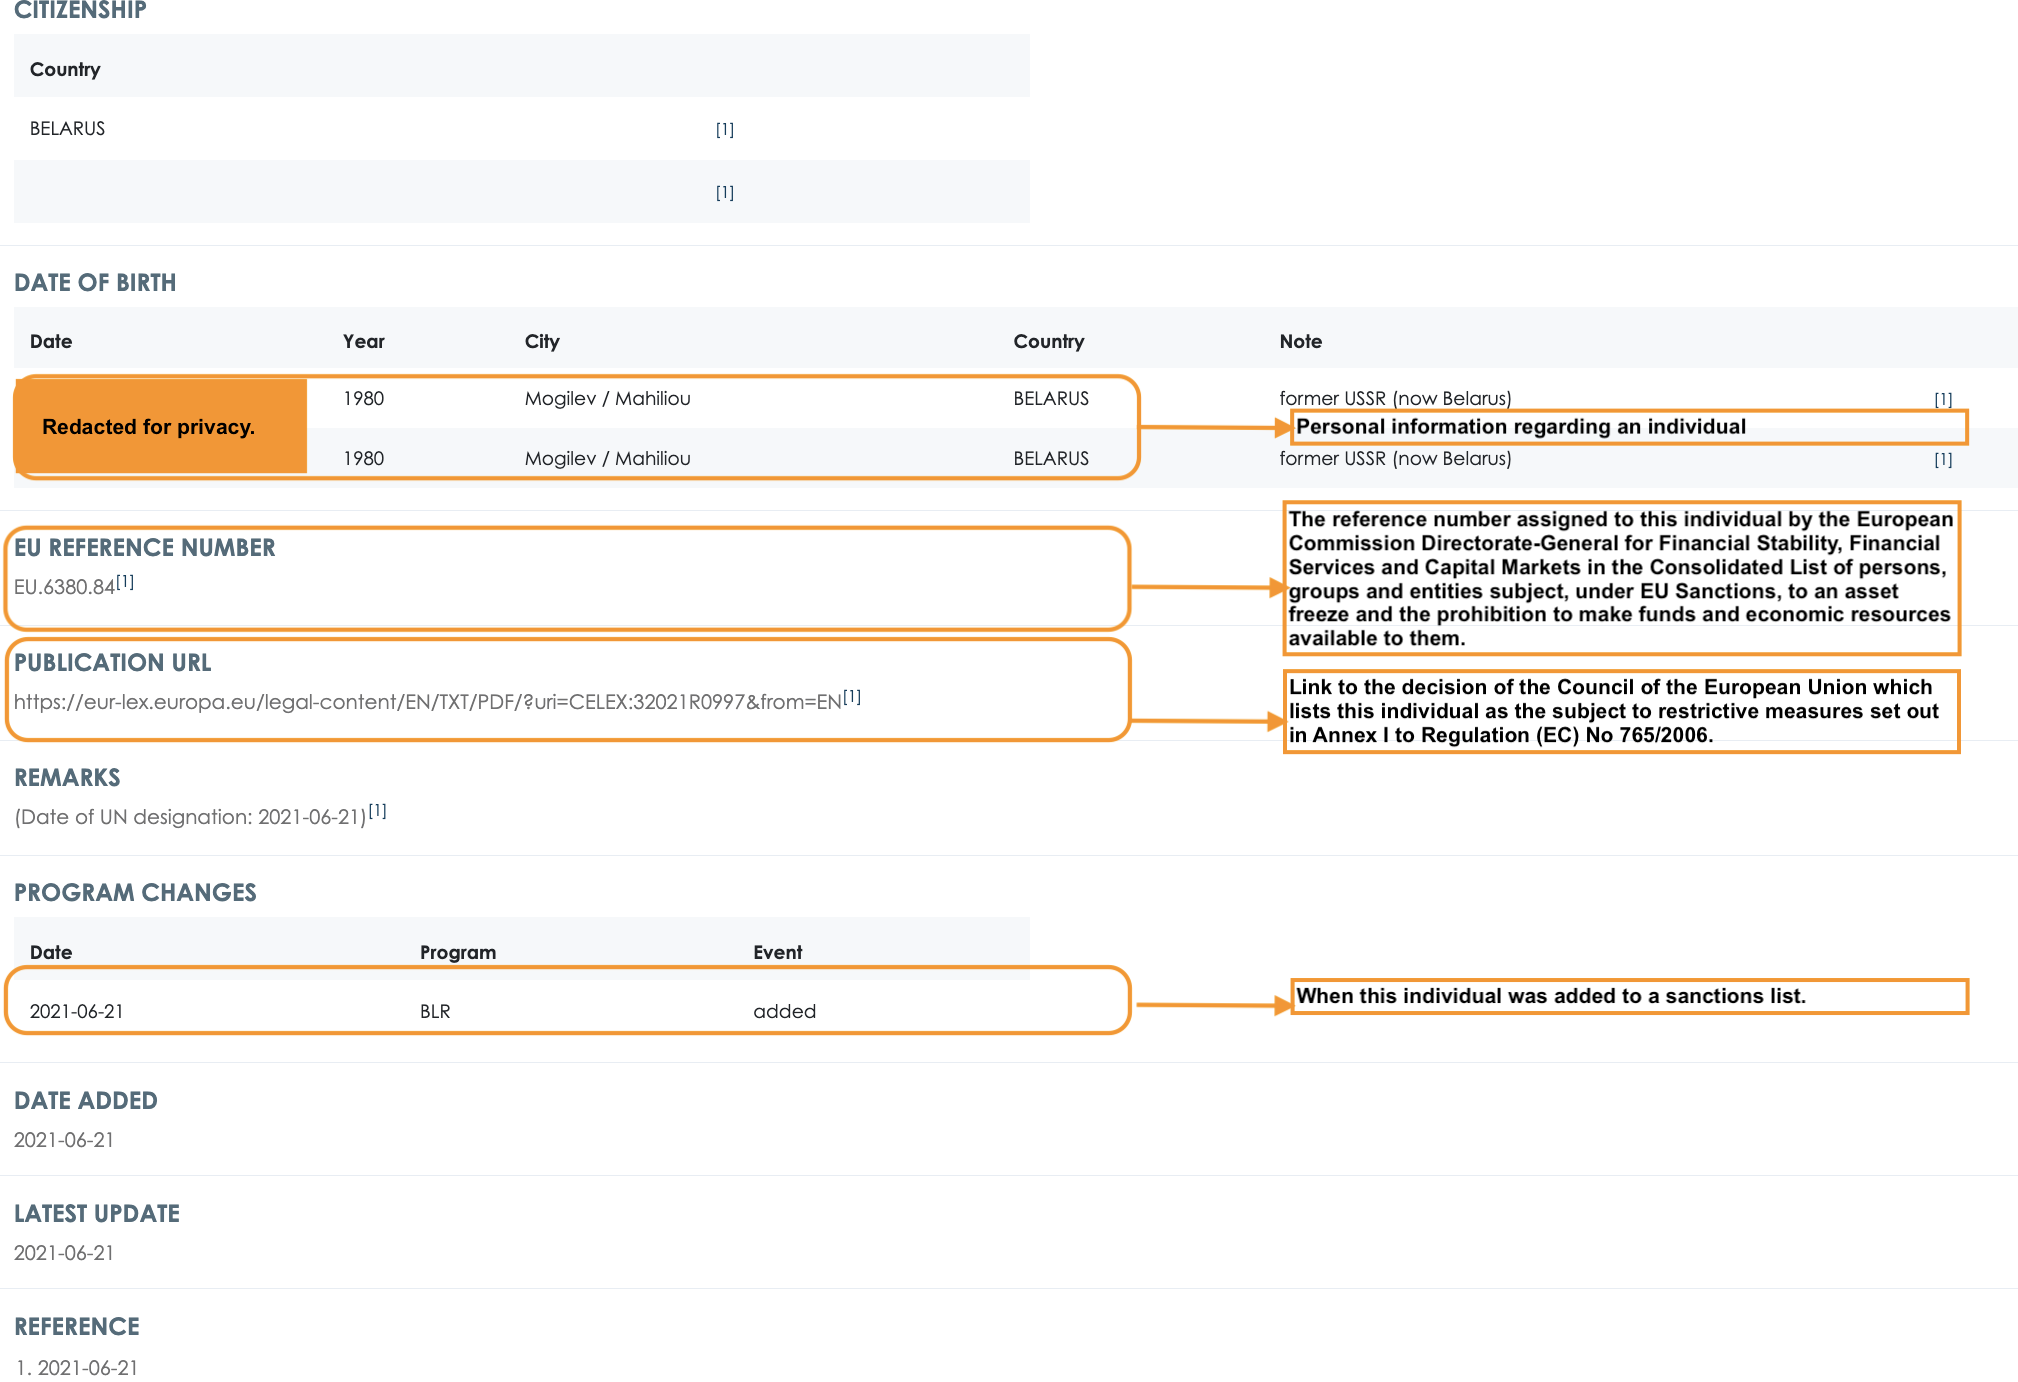Click the REFERENCE heading
The width and height of the screenshot is (2018, 1382).
pyautogui.click(x=77, y=1327)
